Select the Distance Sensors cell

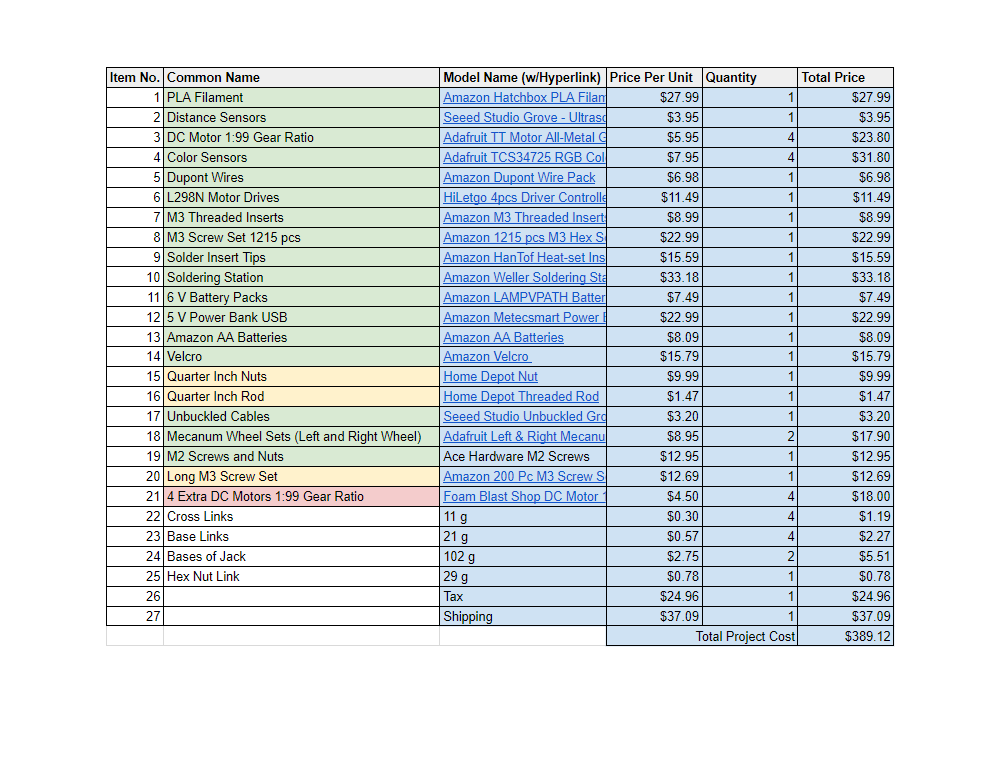(301, 117)
